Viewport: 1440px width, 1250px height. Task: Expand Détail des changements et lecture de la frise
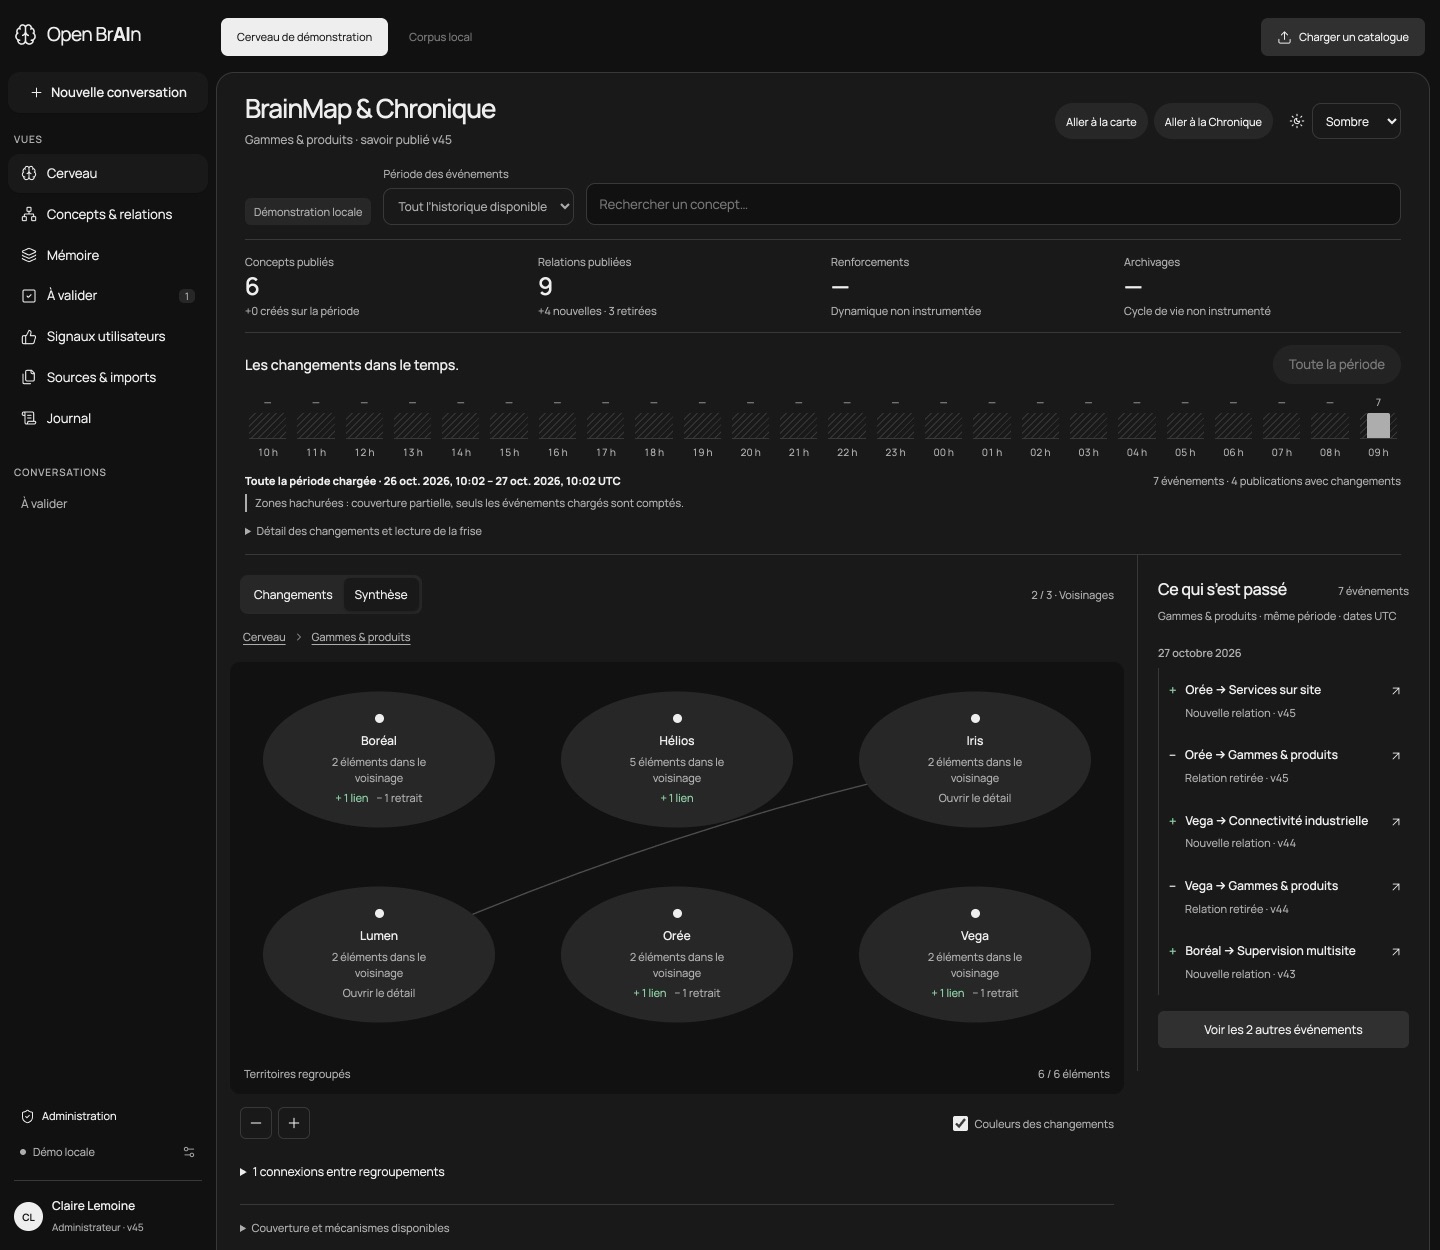tap(363, 531)
